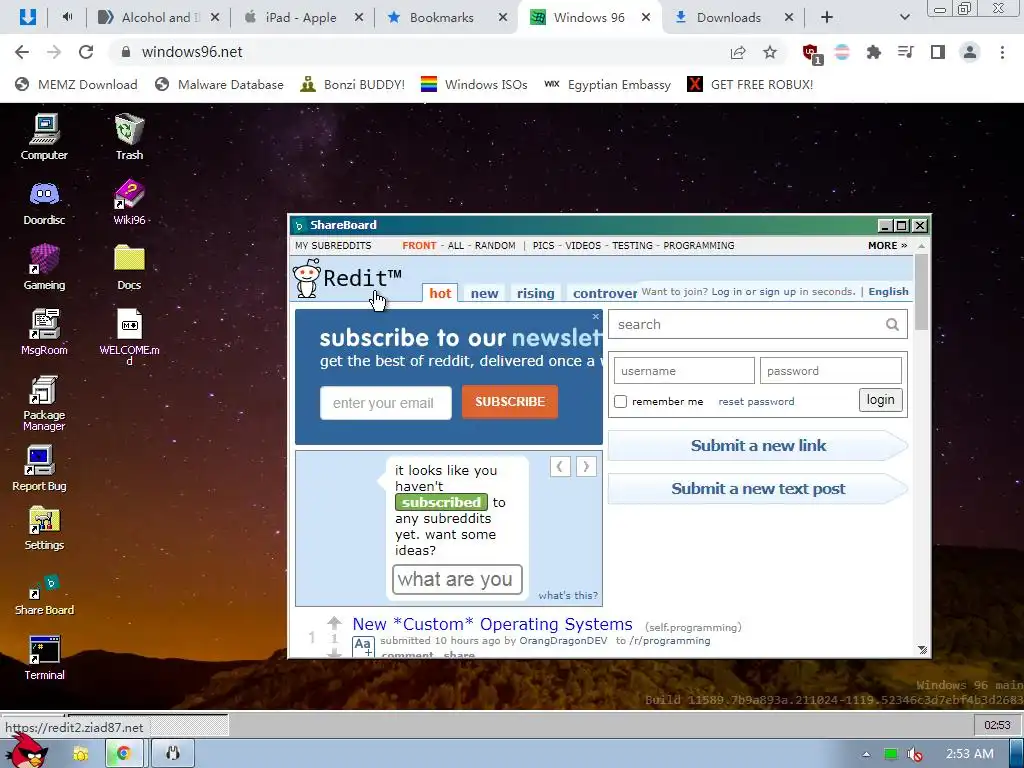Open PROGRAMMING in the subreddit bar

[x=699, y=246]
